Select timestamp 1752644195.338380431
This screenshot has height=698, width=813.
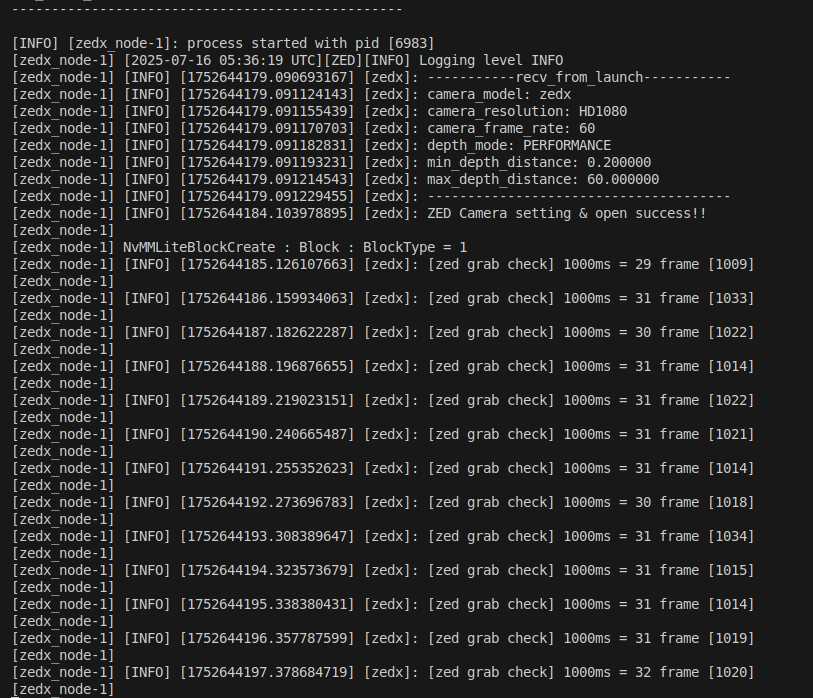[267, 605]
